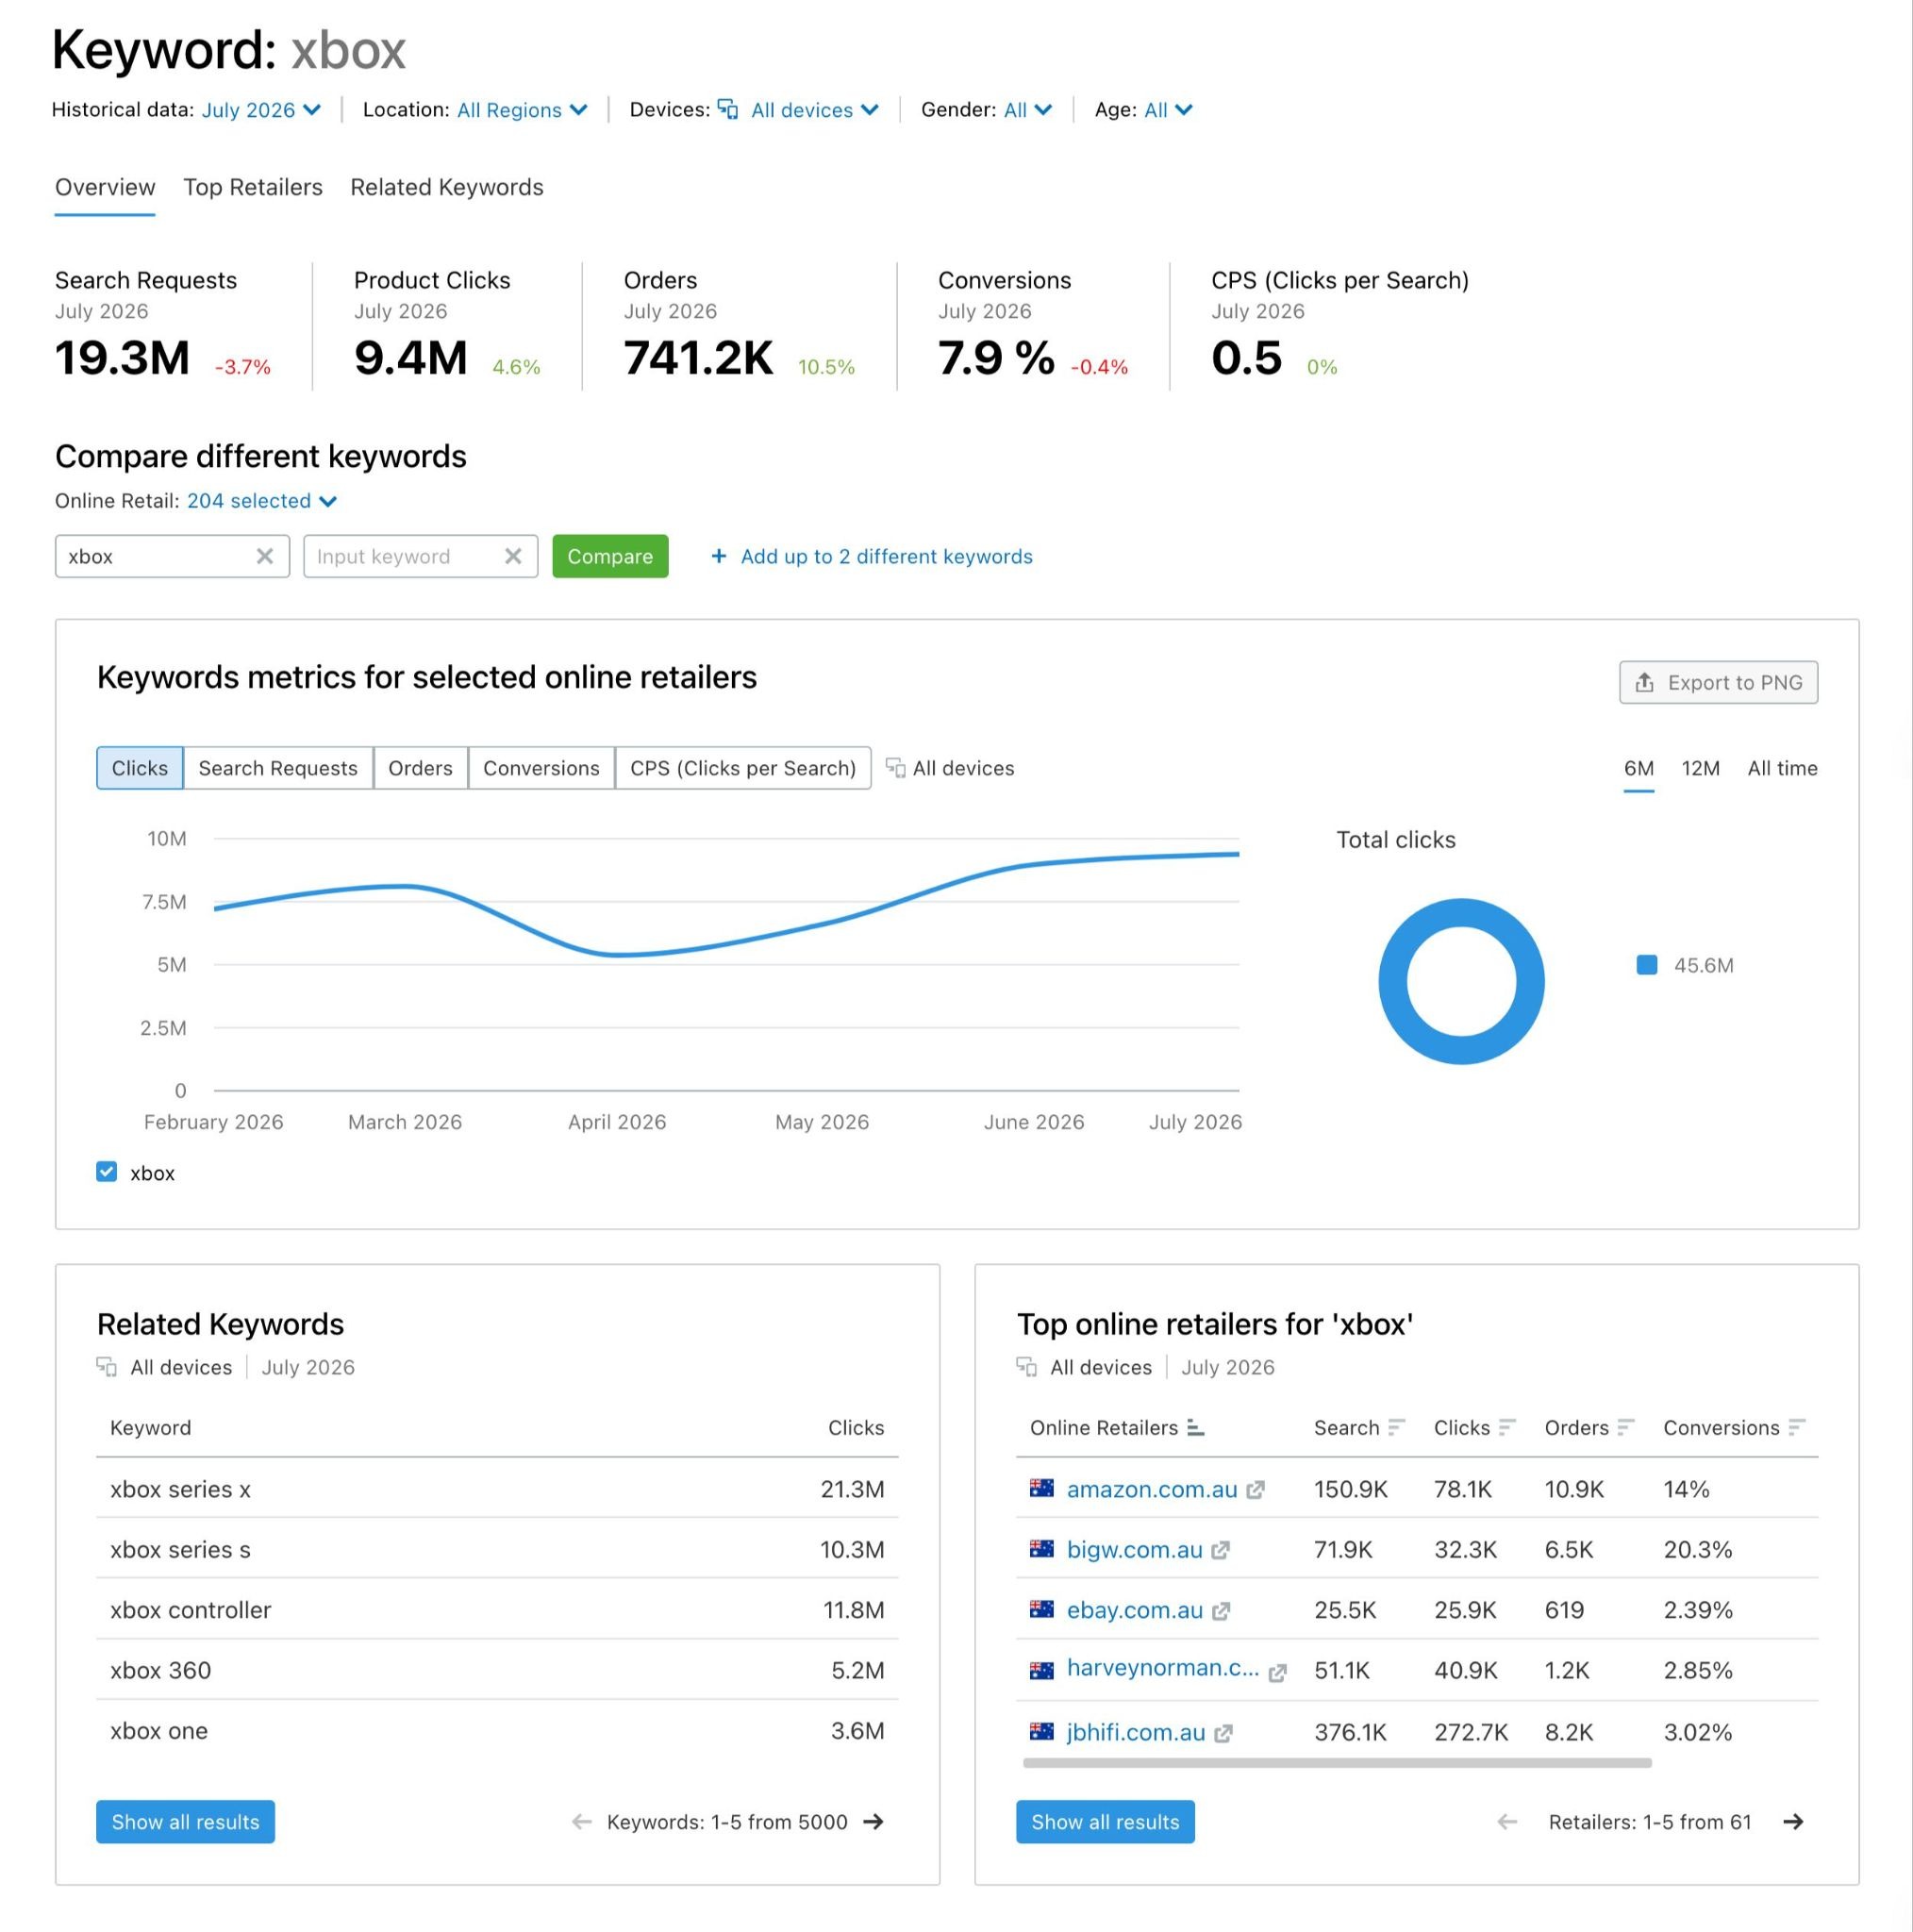Open ebay.com.au retailer link

tap(1135, 1611)
